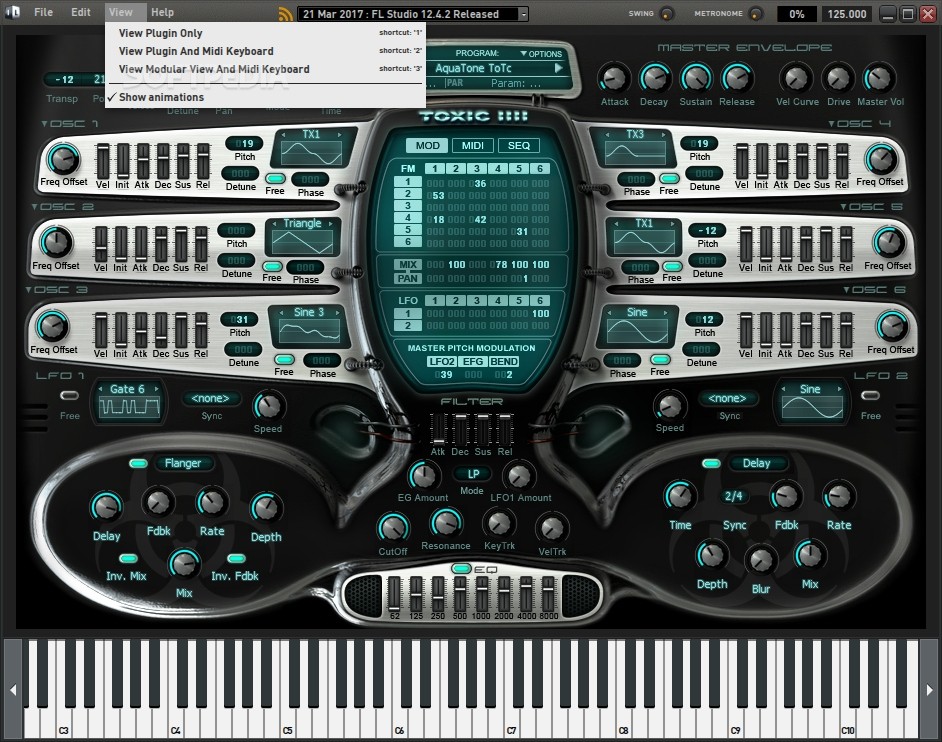The width and height of the screenshot is (942, 742).
Task: Switch to the MIDI tab
Action: click(x=473, y=145)
